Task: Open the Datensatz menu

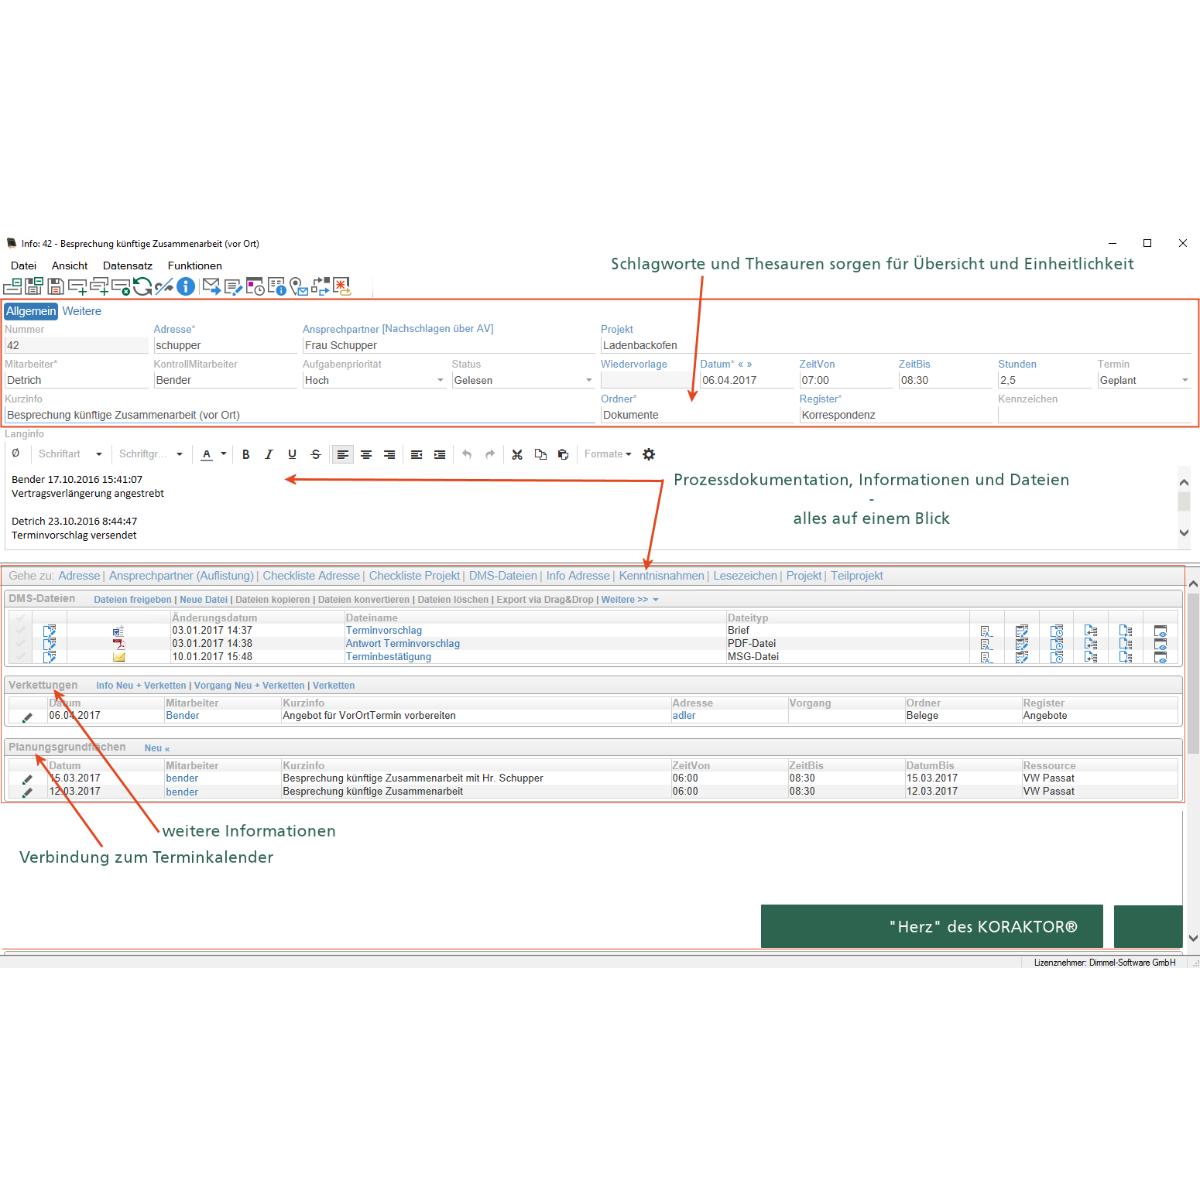Action: click(128, 266)
